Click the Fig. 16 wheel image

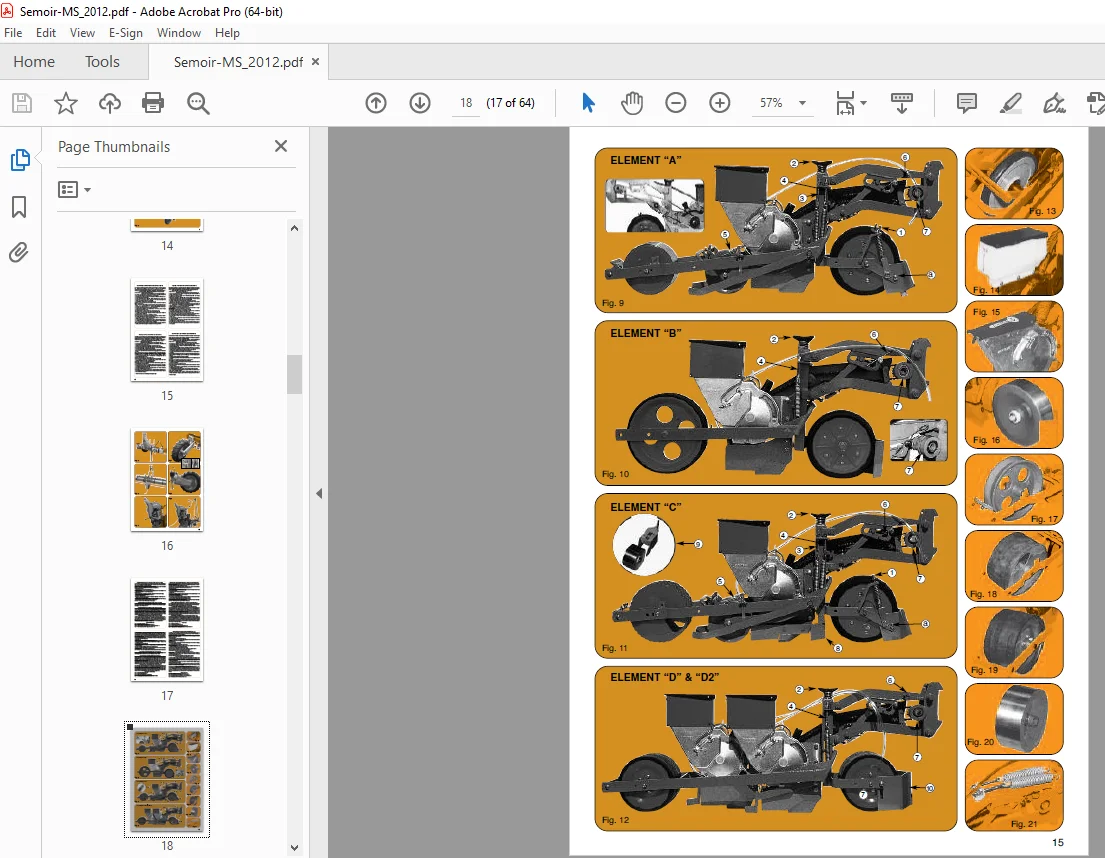(x=1014, y=413)
